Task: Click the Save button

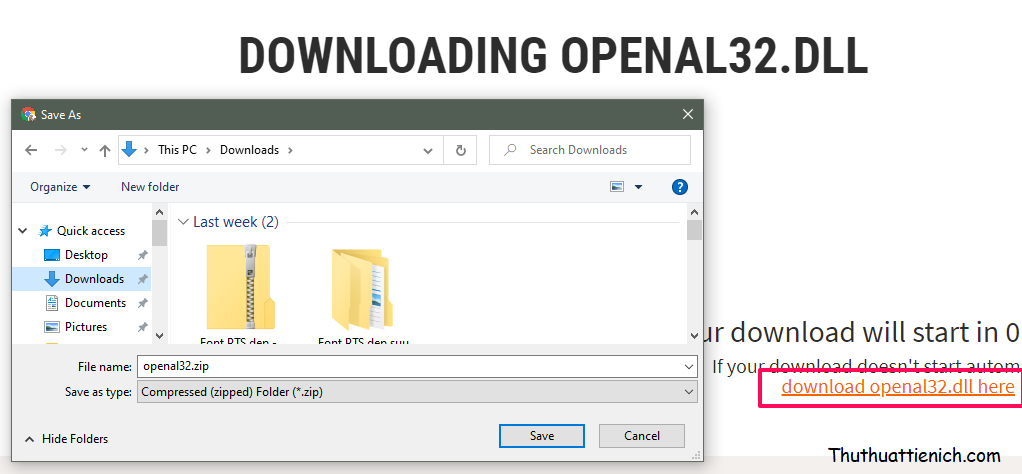Action: (x=542, y=436)
